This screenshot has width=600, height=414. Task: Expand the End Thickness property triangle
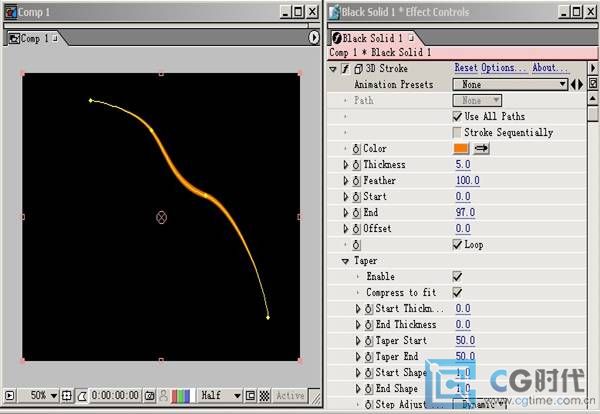tap(358, 325)
